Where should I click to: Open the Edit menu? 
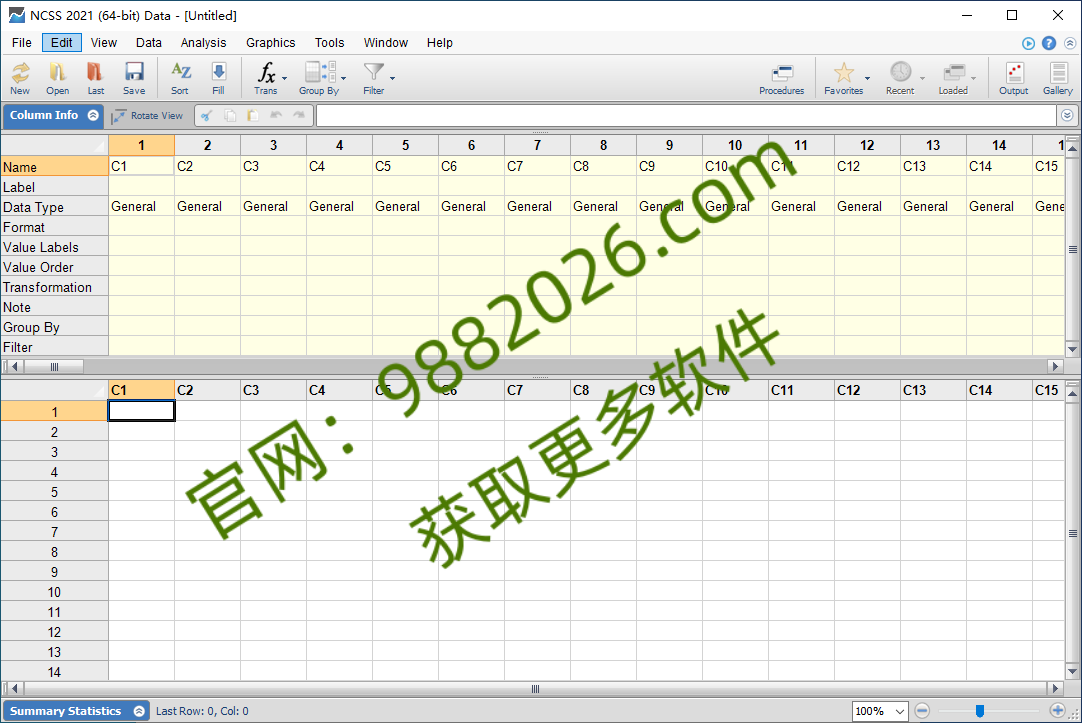[x=61, y=43]
